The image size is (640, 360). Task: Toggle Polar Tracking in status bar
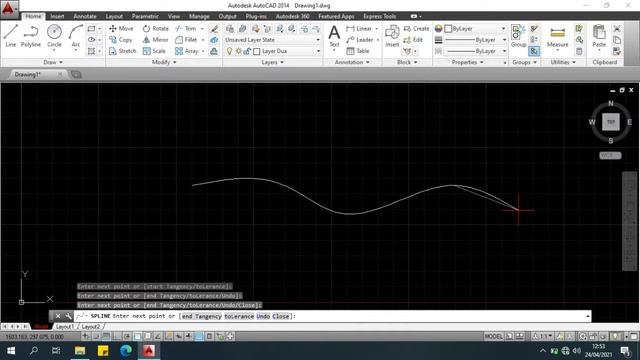pyautogui.click(x=127, y=336)
